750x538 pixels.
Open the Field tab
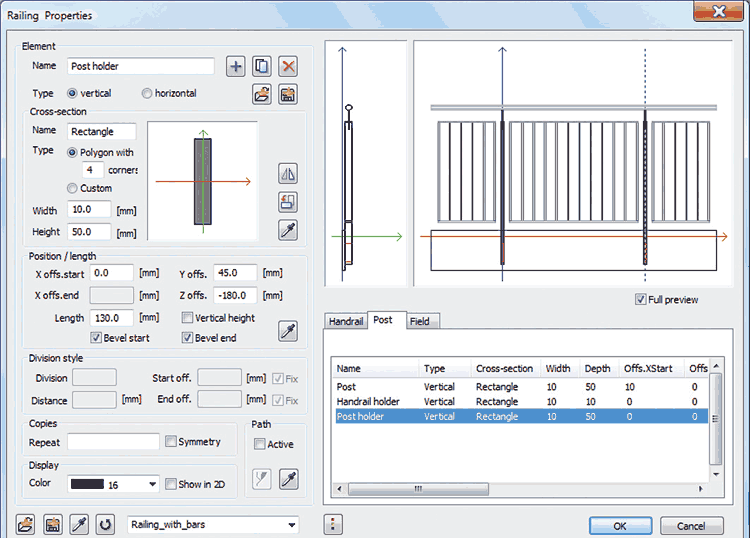[419, 321]
